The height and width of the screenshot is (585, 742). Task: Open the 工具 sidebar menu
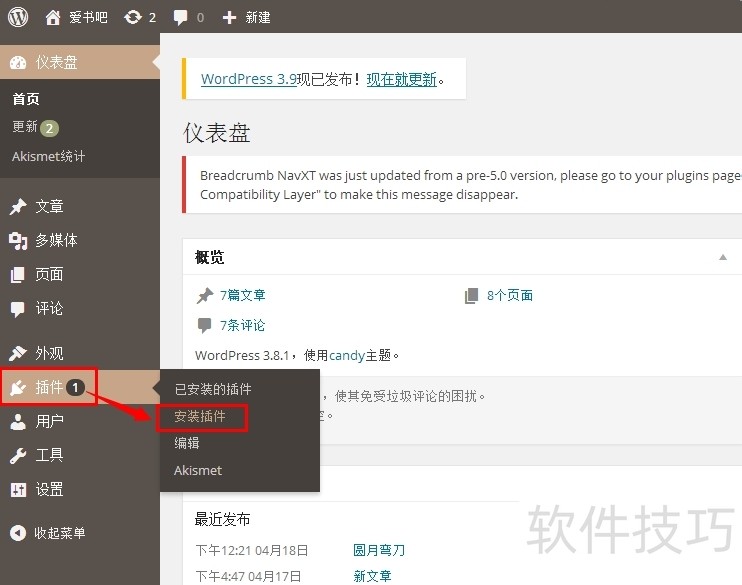[80, 455]
